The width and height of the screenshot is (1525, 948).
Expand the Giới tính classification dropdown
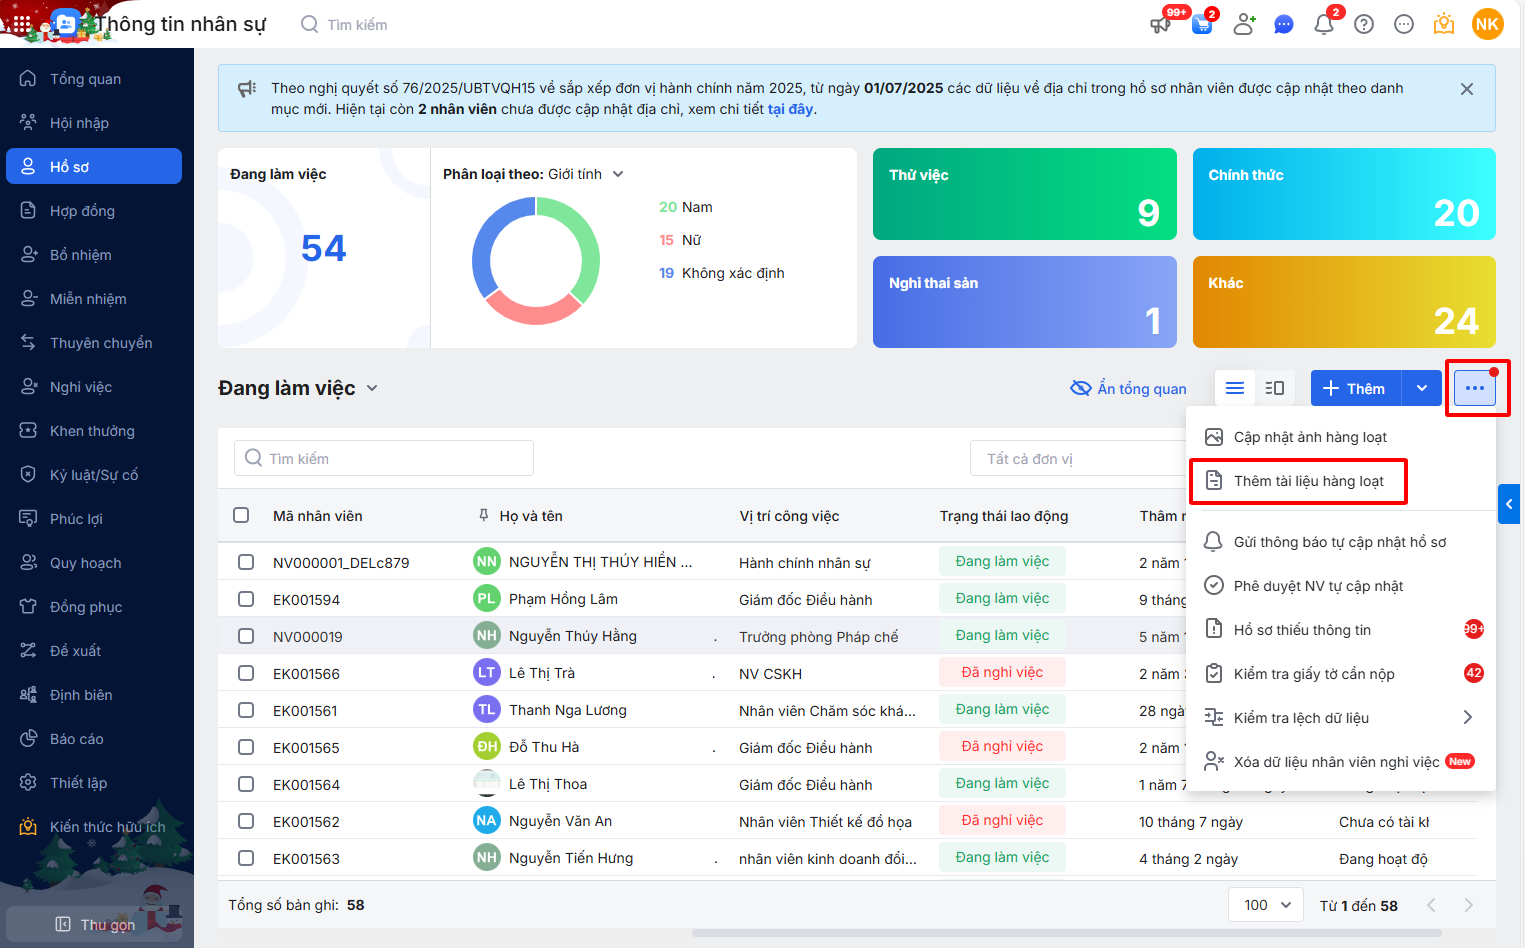point(618,174)
